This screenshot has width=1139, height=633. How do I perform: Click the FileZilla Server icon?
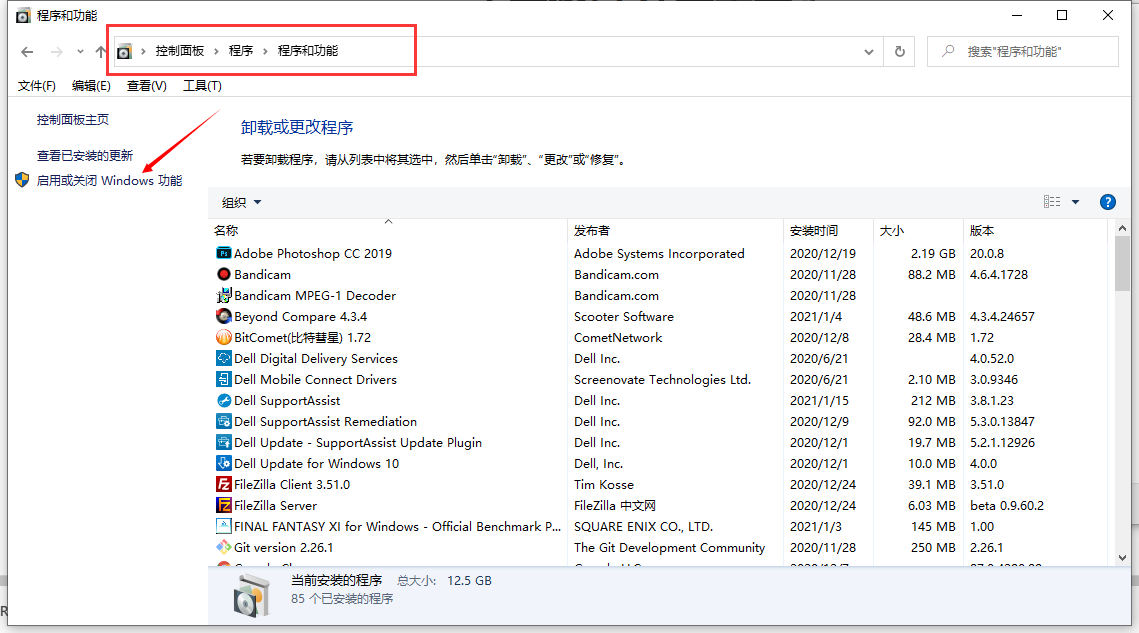[x=224, y=505]
